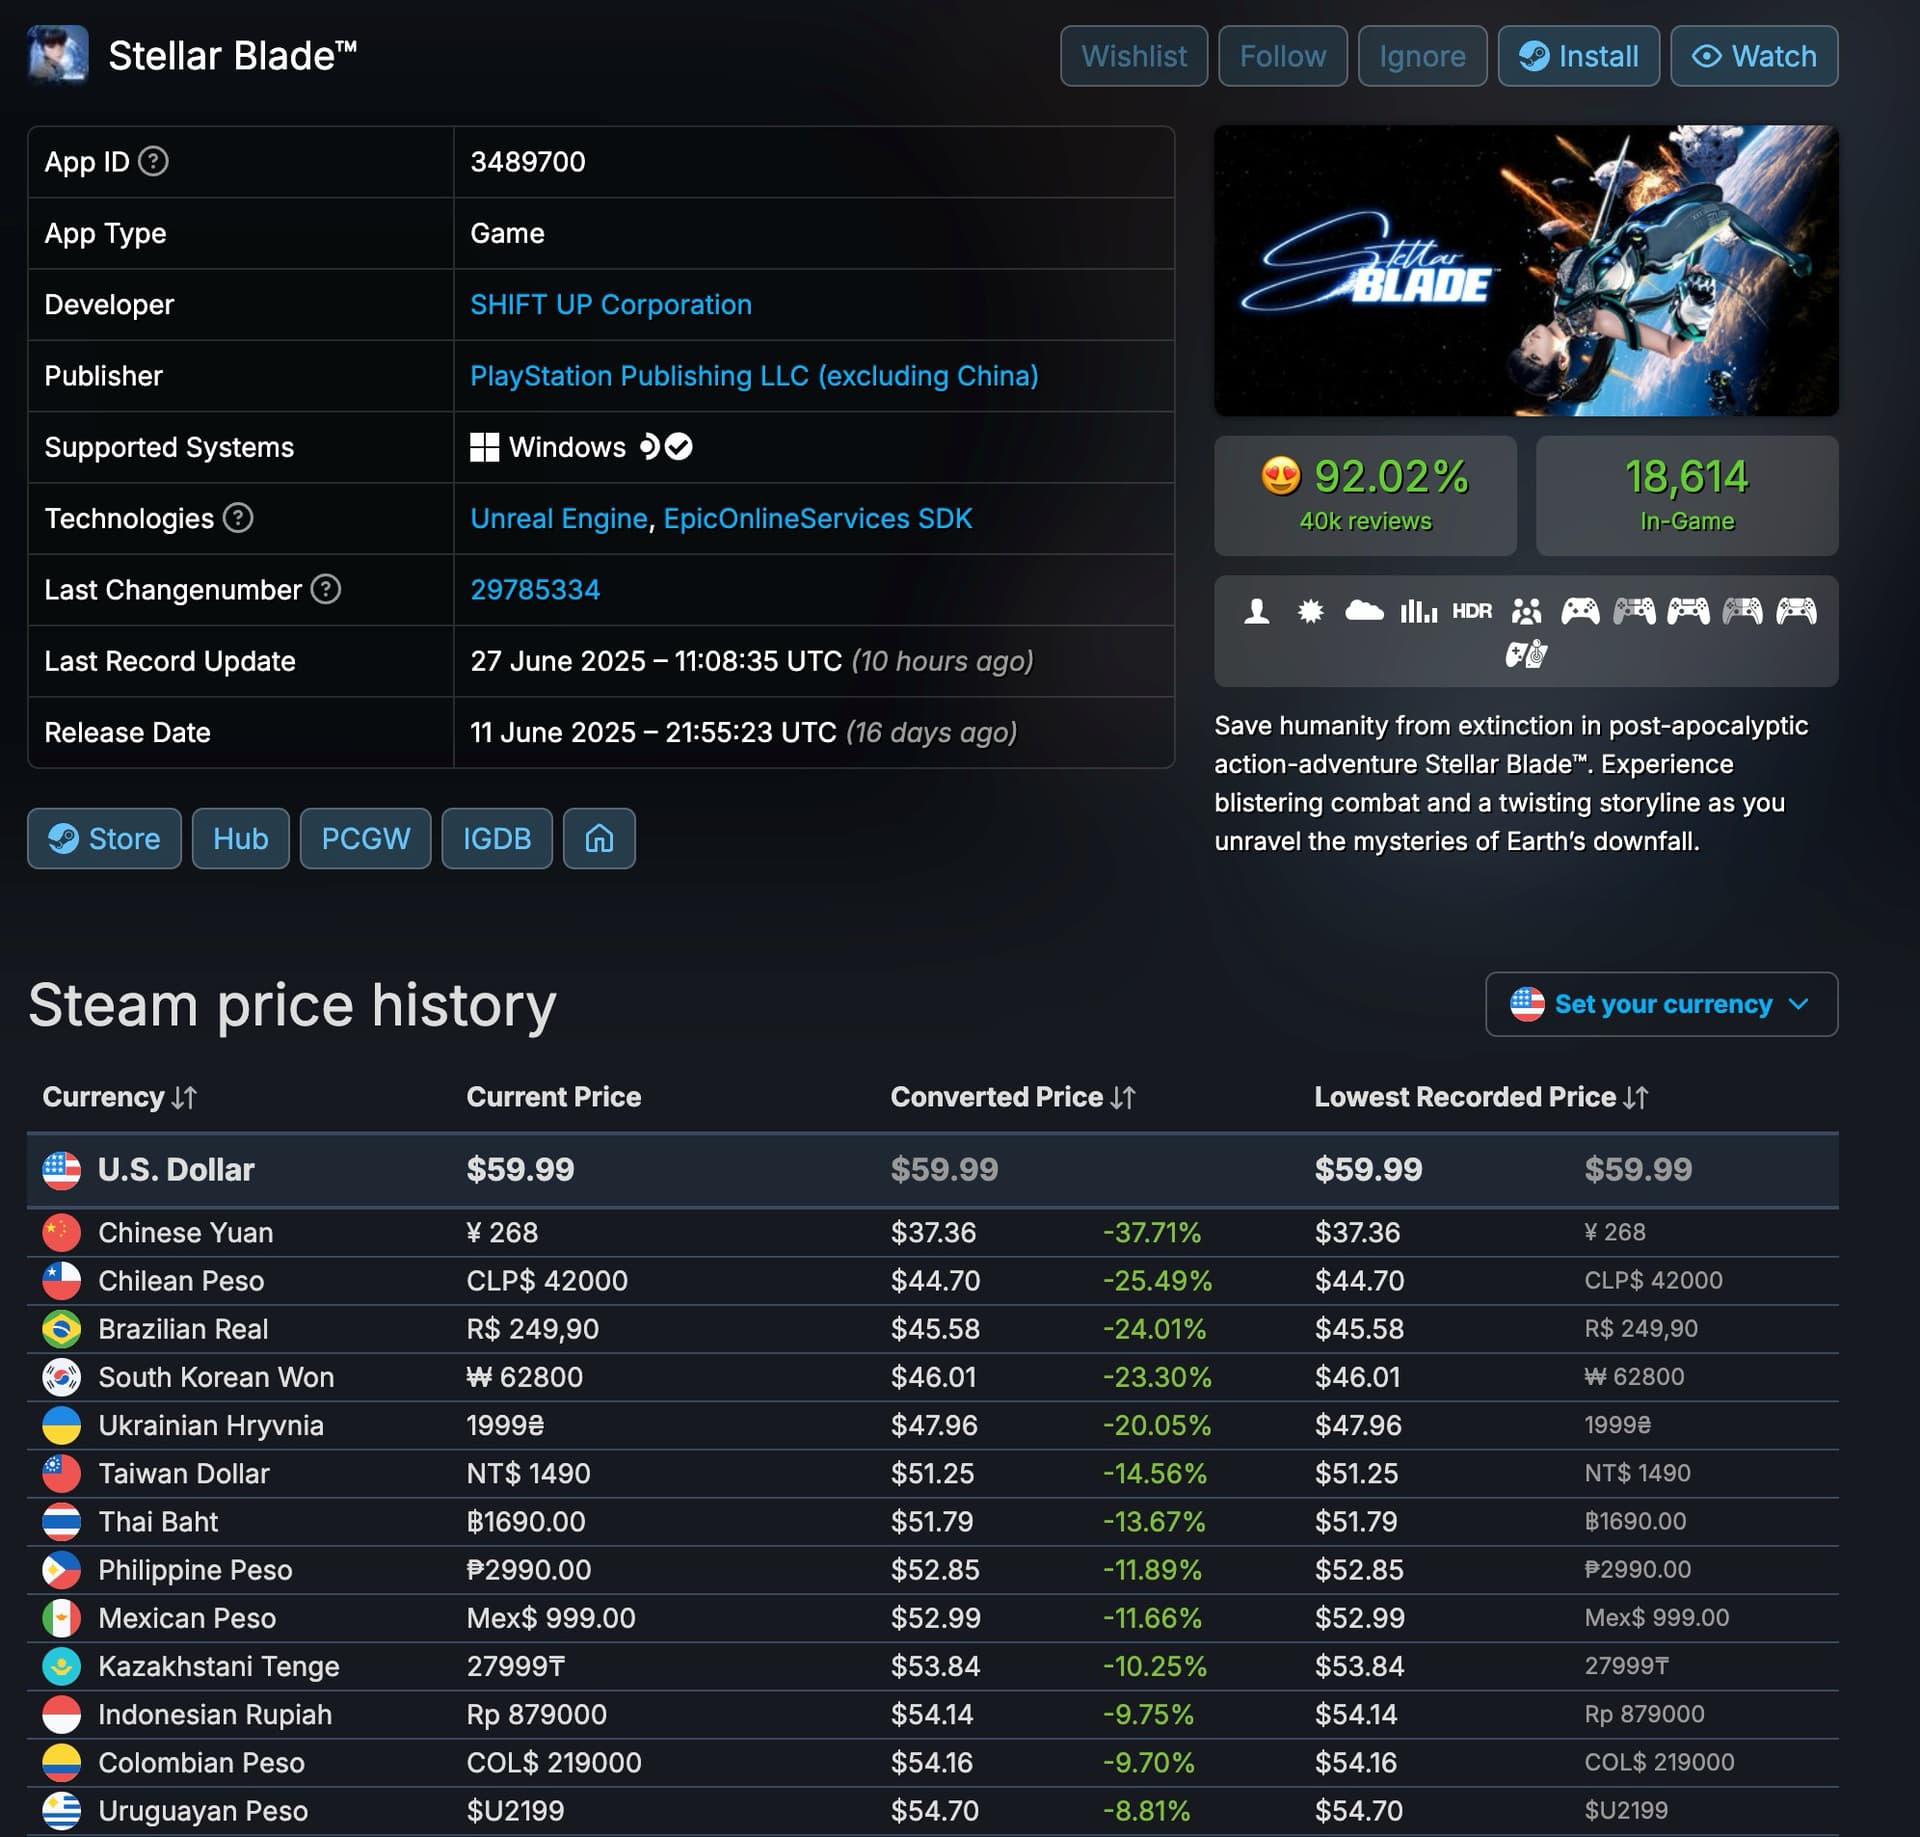The height and width of the screenshot is (1837, 1920).
Task: Click the App ID value 3489700
Action: pyautogui.click(x=528, y=161)
